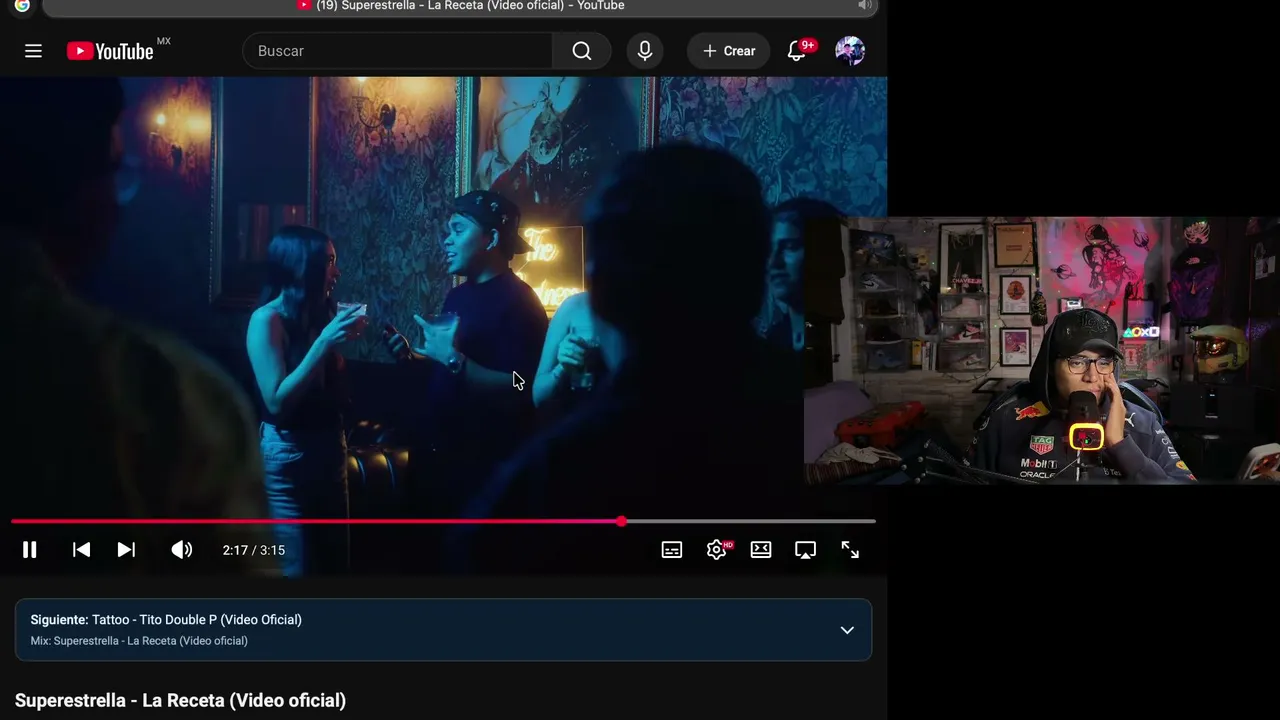The width and height of the screenshot is (1280, 720).
Task: Click the webcam overlay of the streamer
Action: [1042, 350]
